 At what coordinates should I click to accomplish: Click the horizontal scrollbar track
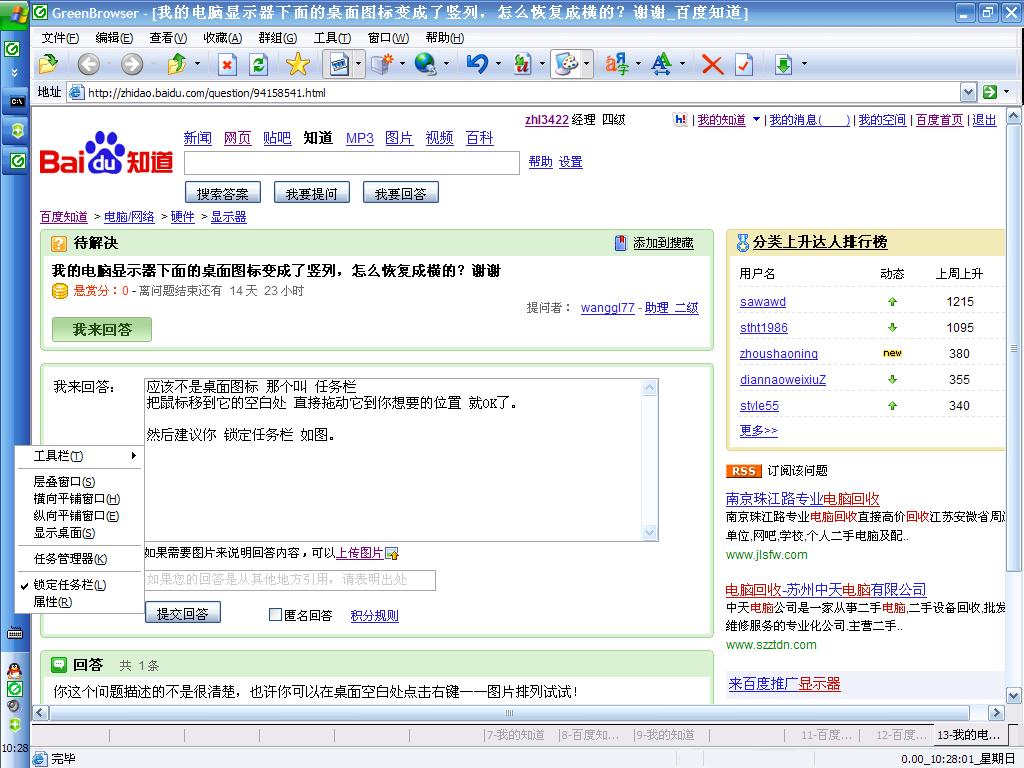509,712
